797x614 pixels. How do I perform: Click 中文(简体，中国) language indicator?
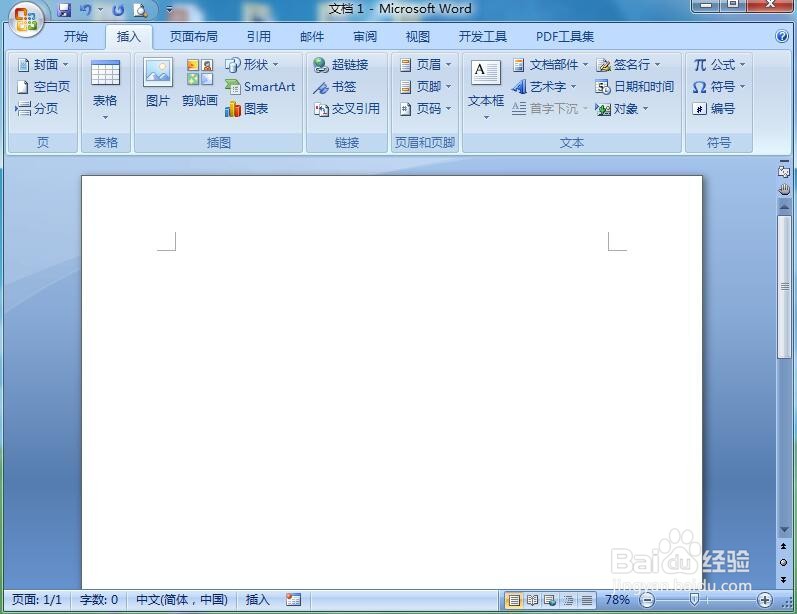(182, 600)
